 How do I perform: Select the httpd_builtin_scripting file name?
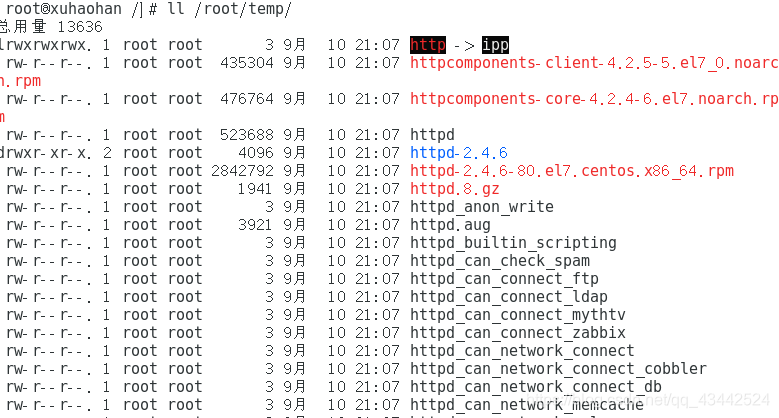click(x=513, y=243)
